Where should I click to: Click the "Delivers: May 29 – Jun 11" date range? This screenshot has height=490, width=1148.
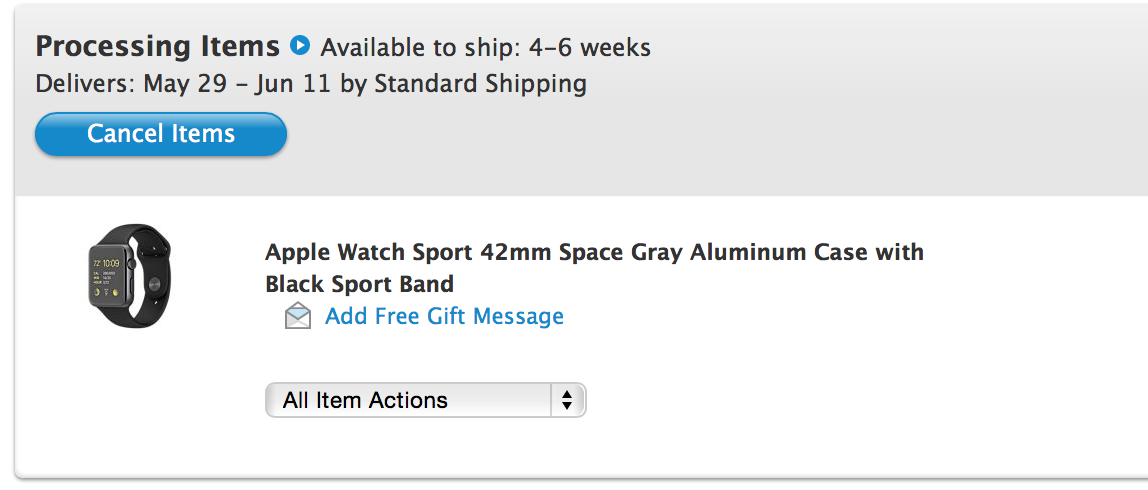pos(184,84)
